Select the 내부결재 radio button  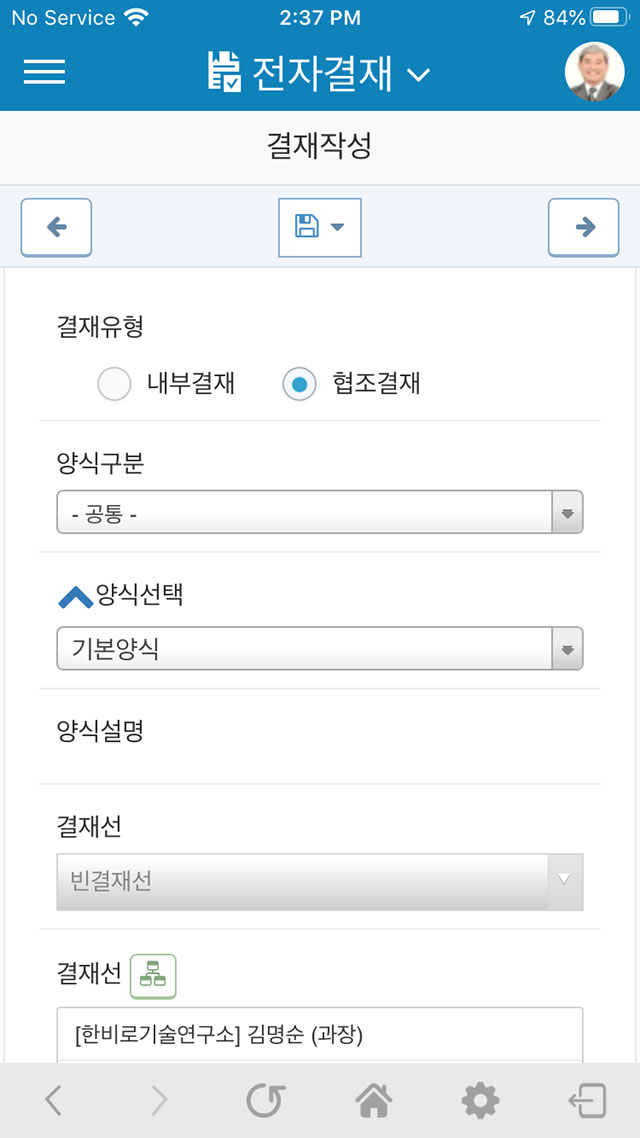tap(114, 384)
